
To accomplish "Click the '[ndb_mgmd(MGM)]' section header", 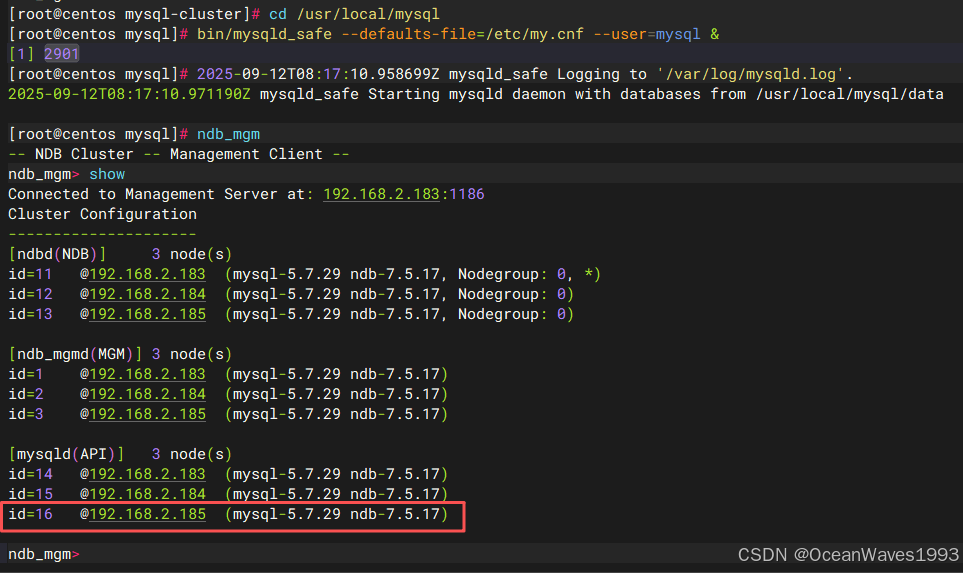I will click(x=76, y=354).
